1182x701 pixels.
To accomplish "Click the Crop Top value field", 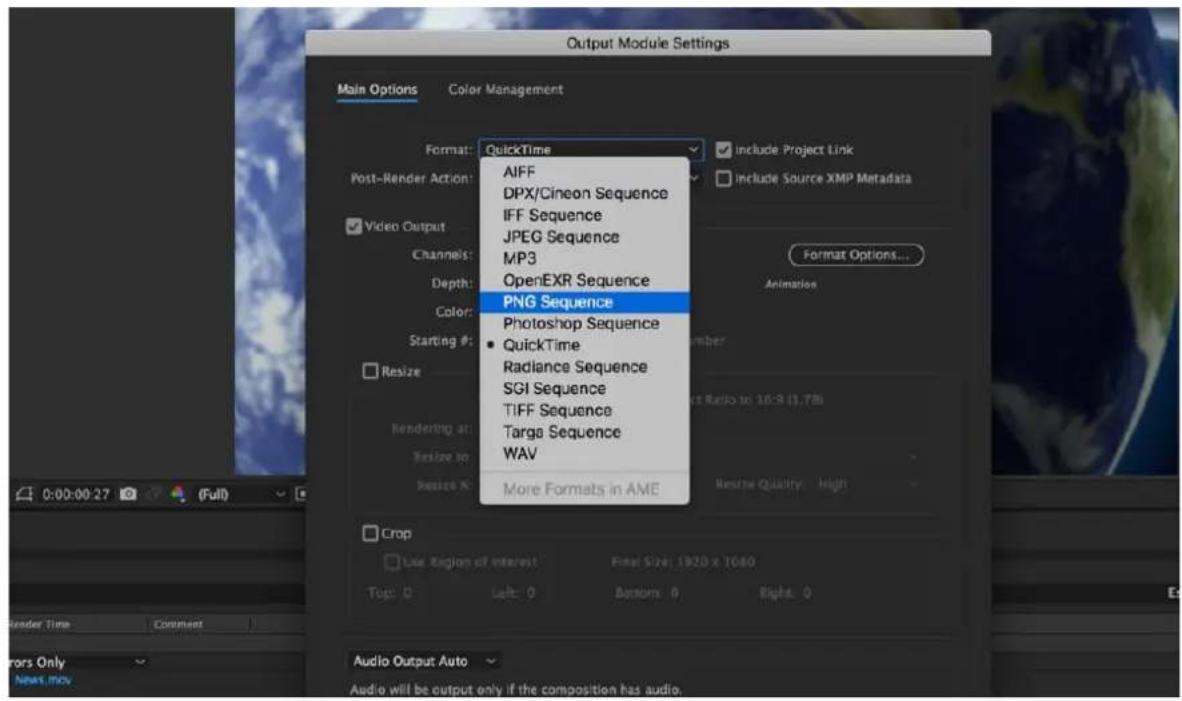I will pos(406,593).
